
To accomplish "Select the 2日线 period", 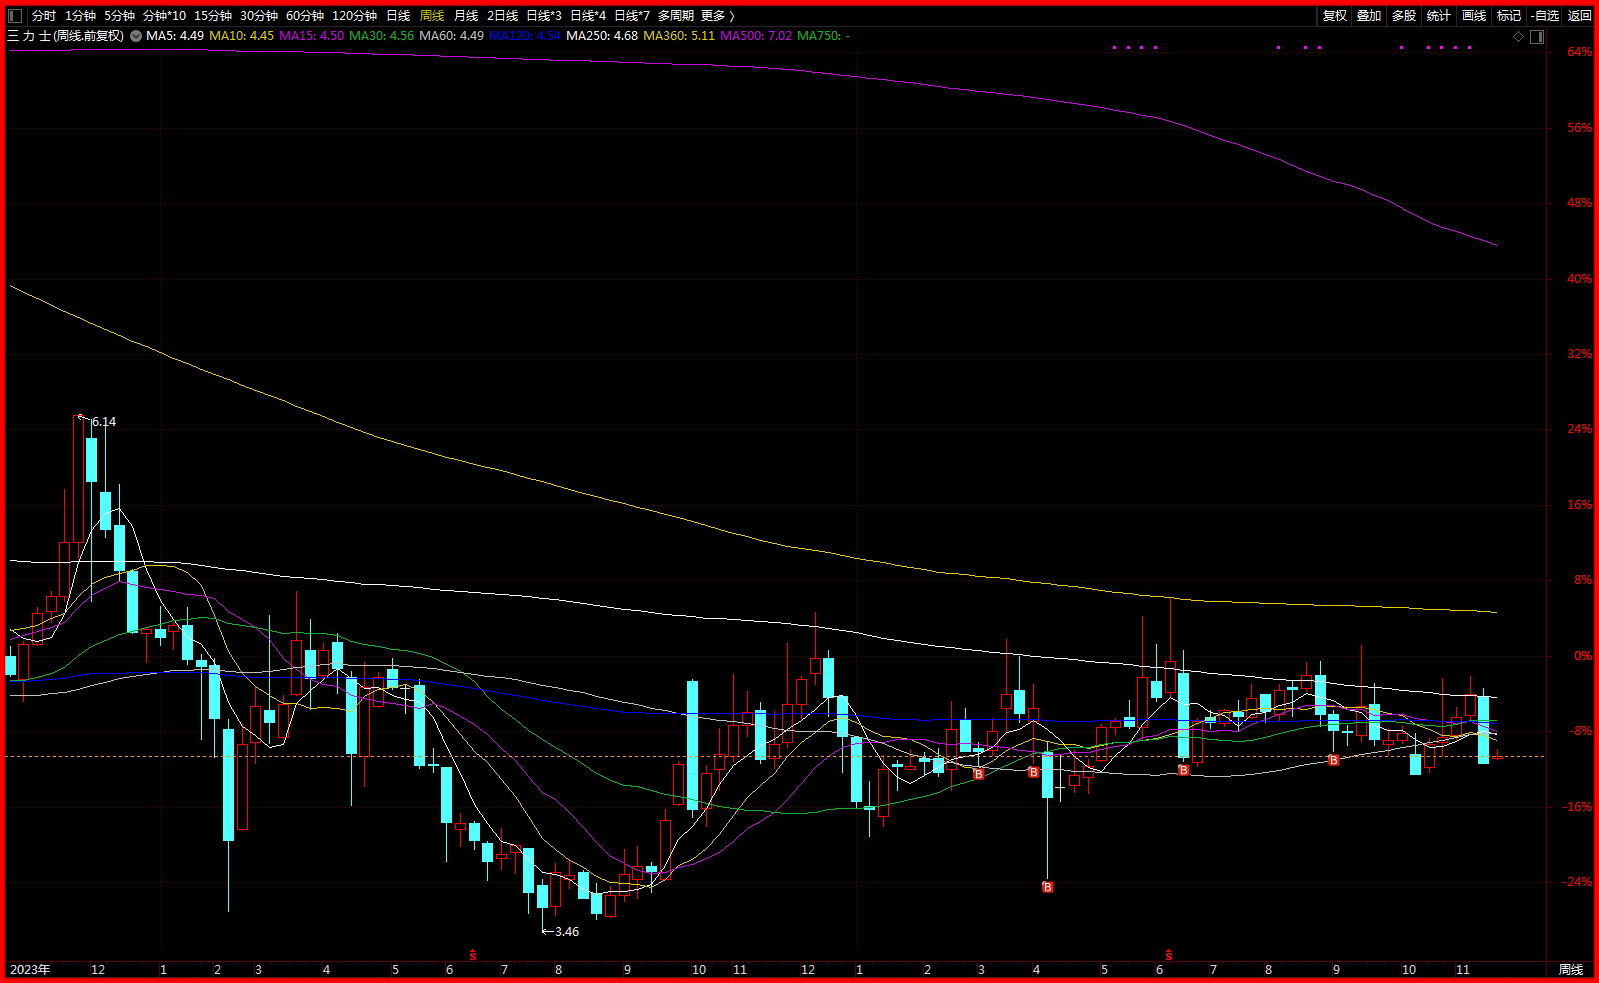I will [503, 16].
